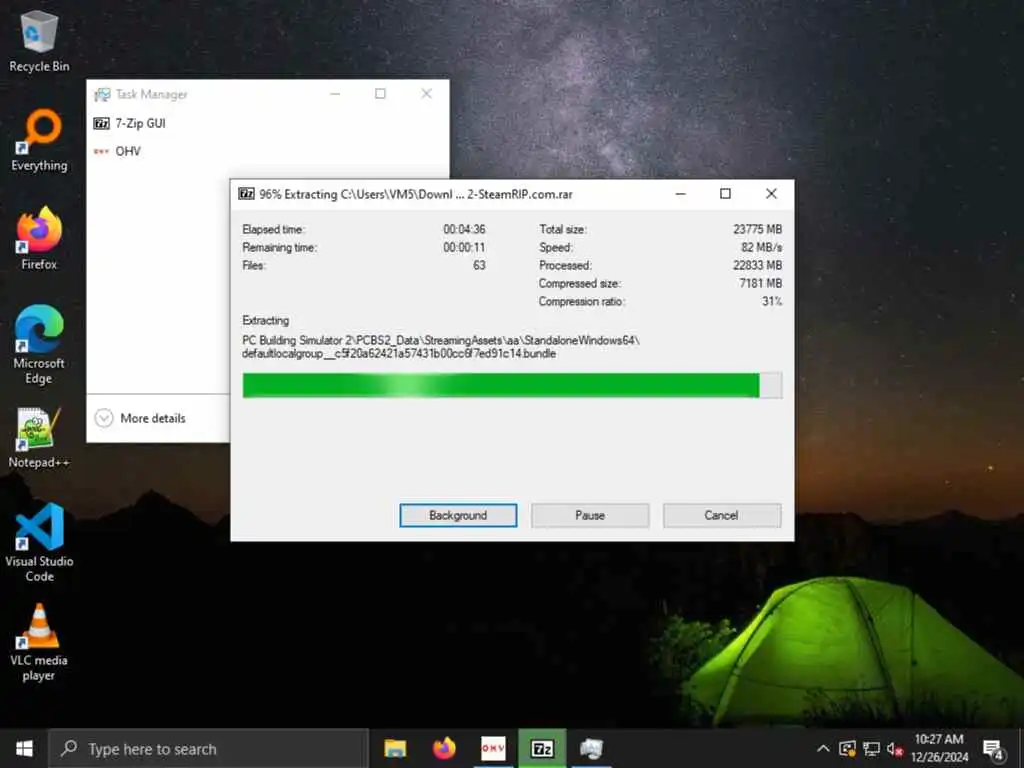The image size is (1024, 768).
Task: Open the security tray icon with warning badge
Action: (x=848, y=748)
